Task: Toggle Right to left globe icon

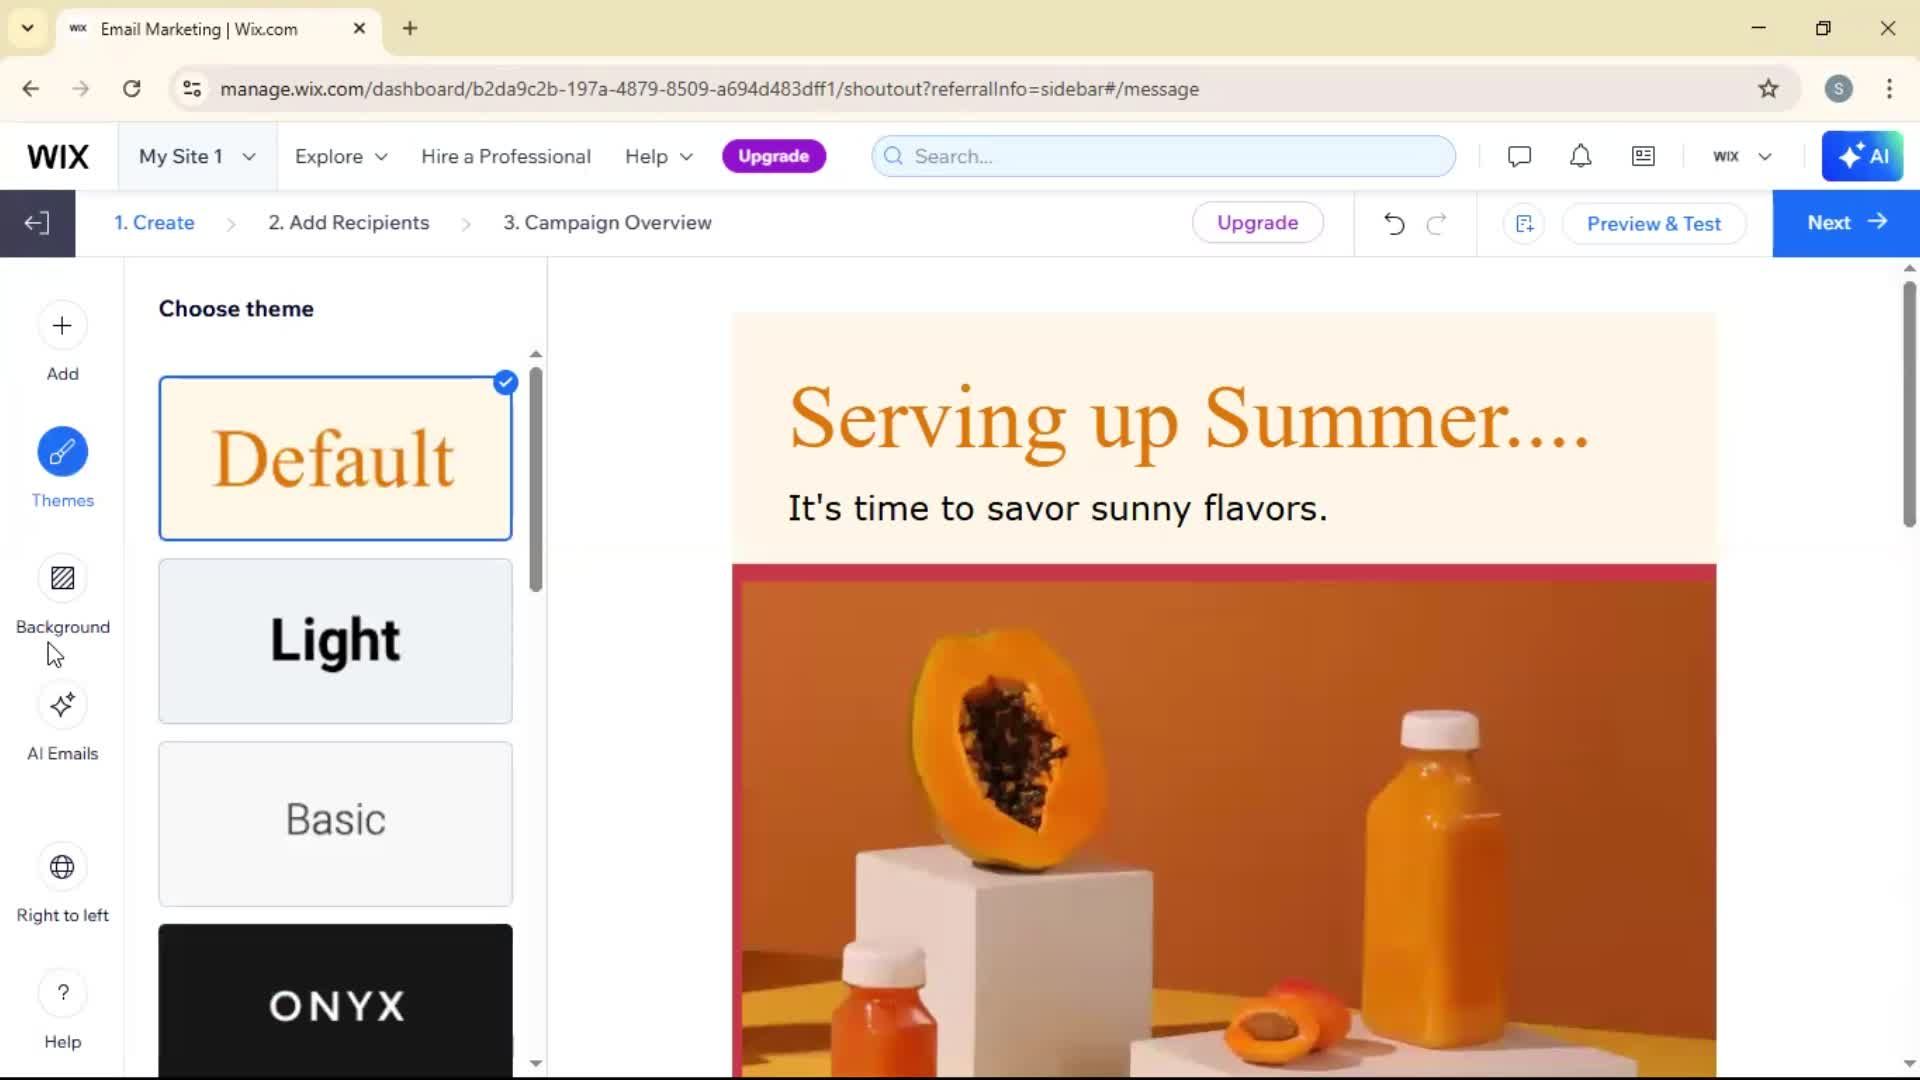Action: pyautogui.click(x=62, y=867)
